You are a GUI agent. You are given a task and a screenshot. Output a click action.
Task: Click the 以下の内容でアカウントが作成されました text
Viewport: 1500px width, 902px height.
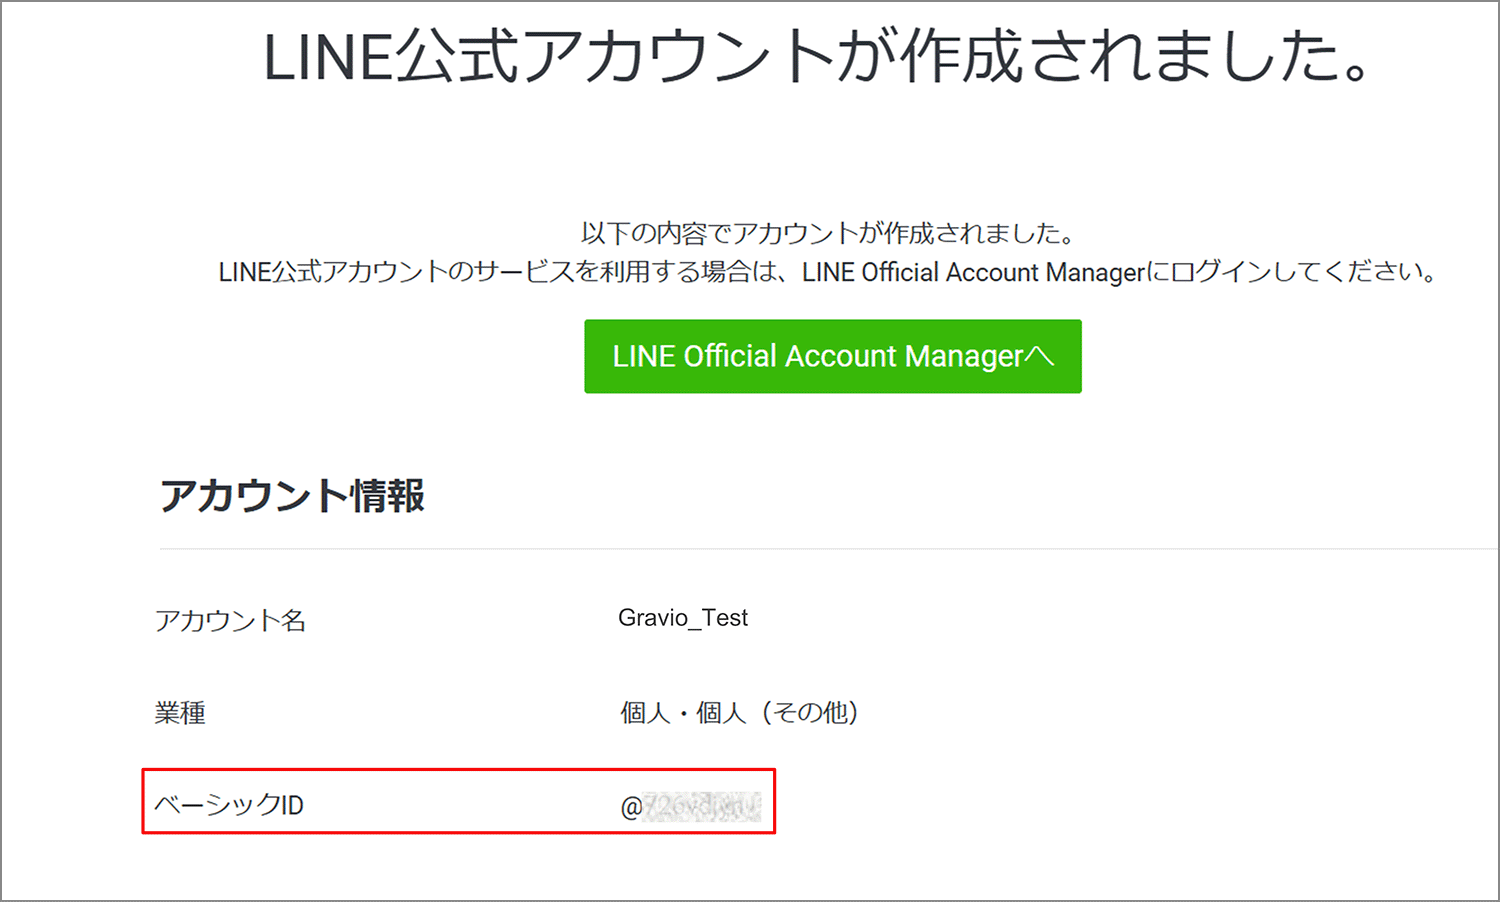point(828,233)
